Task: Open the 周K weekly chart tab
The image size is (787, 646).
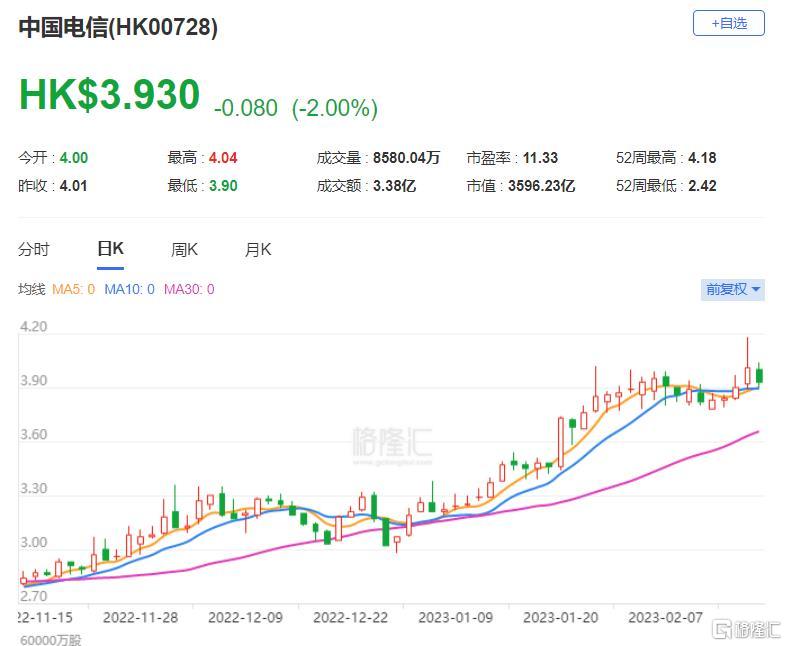Action: pyautogui.click(x=184, y=249)
